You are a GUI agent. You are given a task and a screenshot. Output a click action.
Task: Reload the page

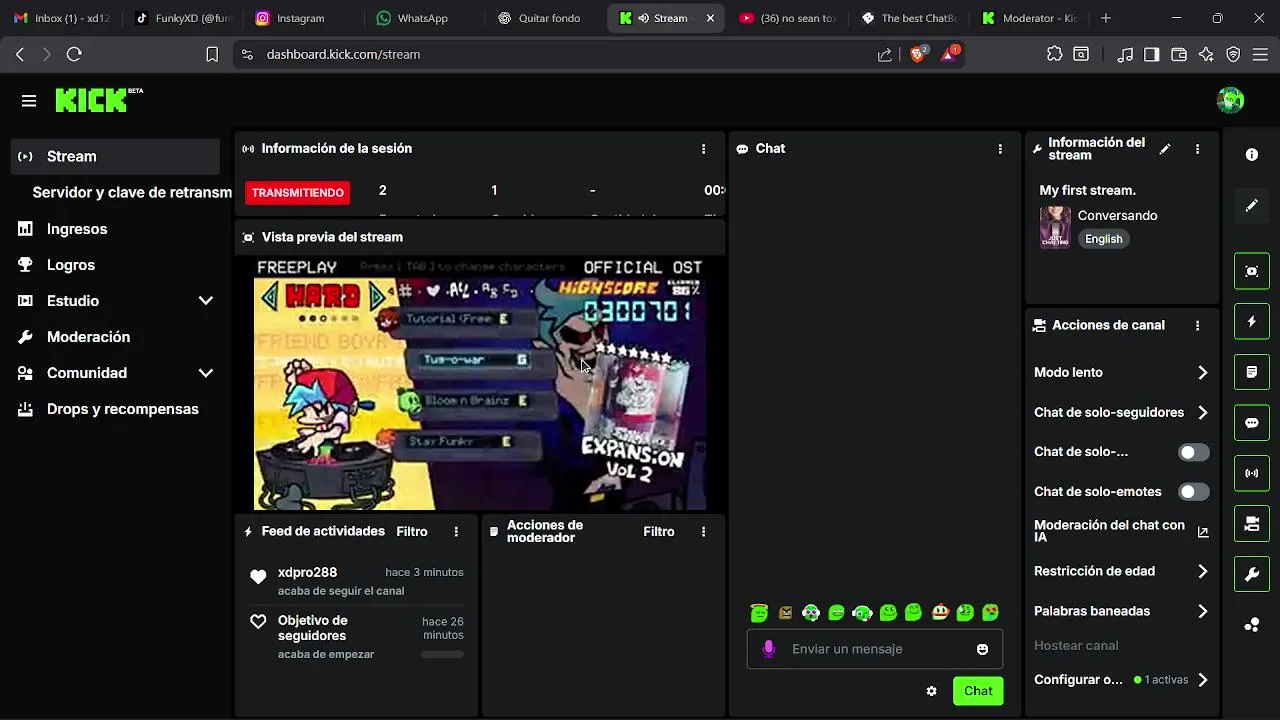pyautogui.click(x=74, y=54)
